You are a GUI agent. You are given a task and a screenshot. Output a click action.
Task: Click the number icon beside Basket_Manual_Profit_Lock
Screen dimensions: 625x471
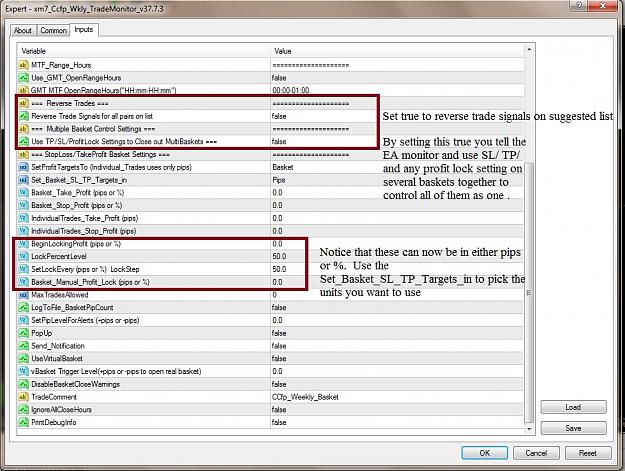pyautogui.click(x=24, y=282)
